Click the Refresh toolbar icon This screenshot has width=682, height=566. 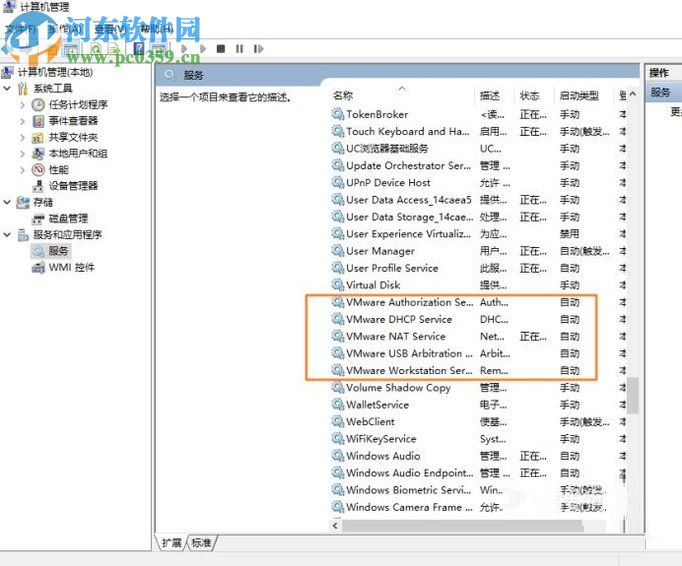pos(97,48)
